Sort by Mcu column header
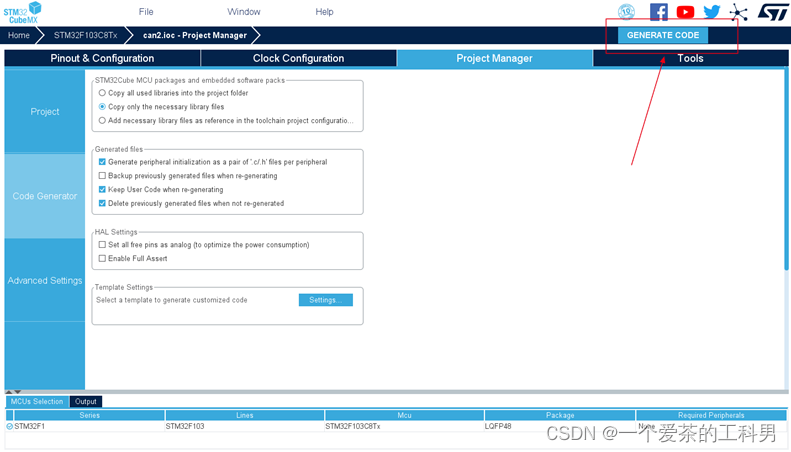This screenshot has width=791, height=452. tap(404, 415)
